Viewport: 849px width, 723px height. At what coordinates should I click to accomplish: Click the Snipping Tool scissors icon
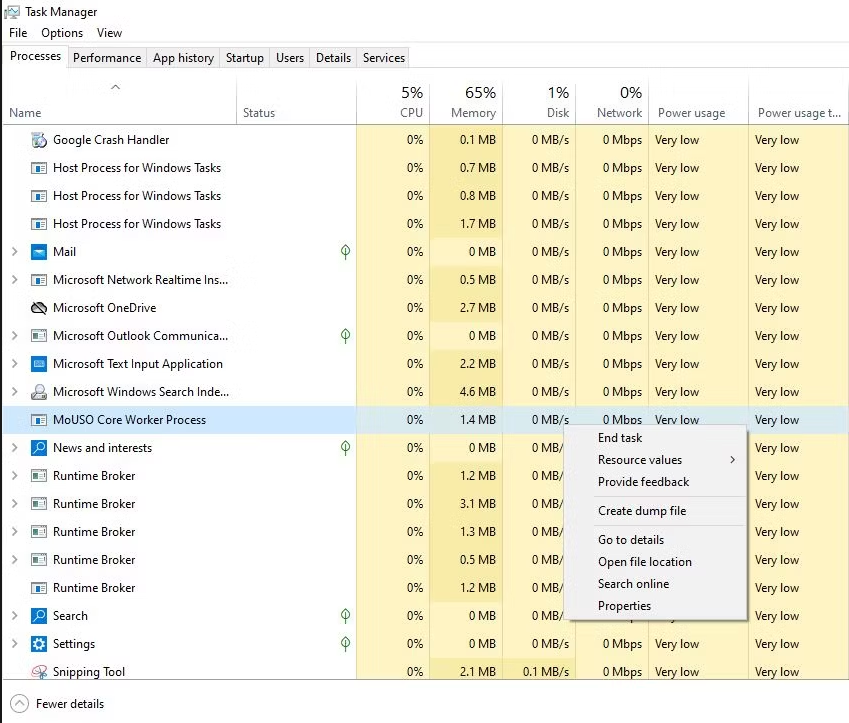coord(39,672)
